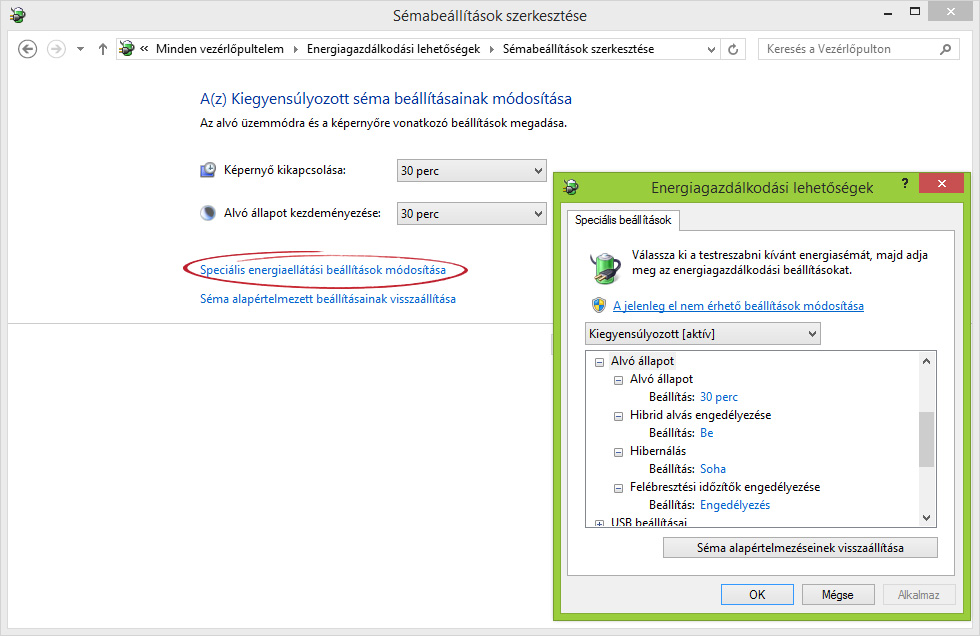Click the back navigation arrow
The height and width of the screenshot is (636, 980).
coord(28,49)
